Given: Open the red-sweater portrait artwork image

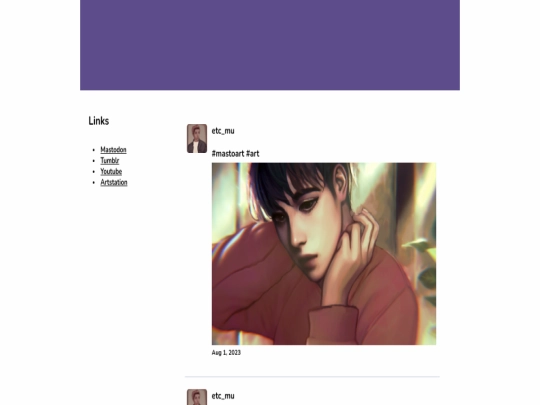Looking at the screenshot, I should click(324, 254).
